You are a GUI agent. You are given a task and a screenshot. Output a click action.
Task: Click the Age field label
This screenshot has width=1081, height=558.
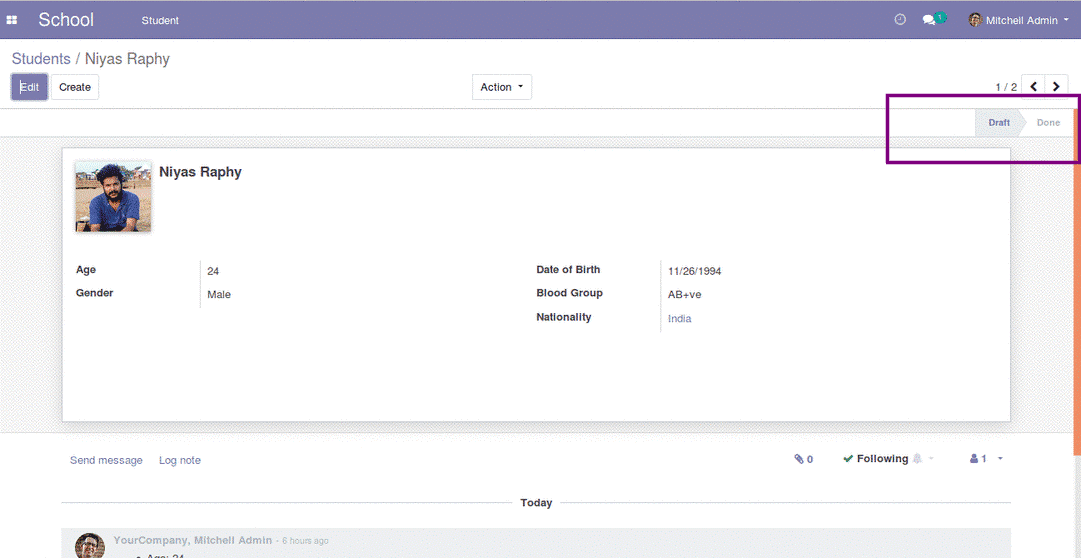(86, 270)
